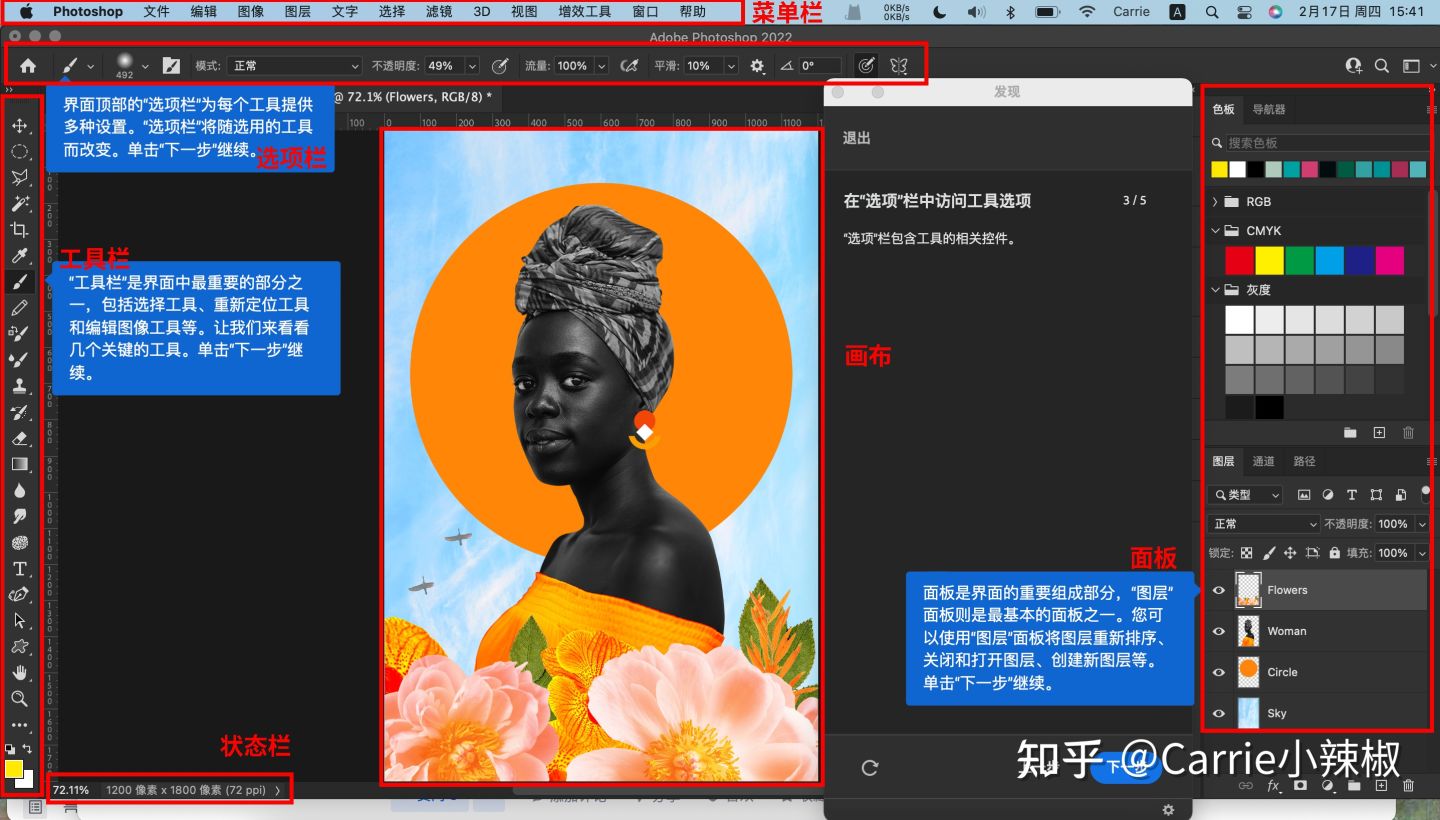
Task: Select the Elliptical Marquee tool
Action: (x=20, y=152)
